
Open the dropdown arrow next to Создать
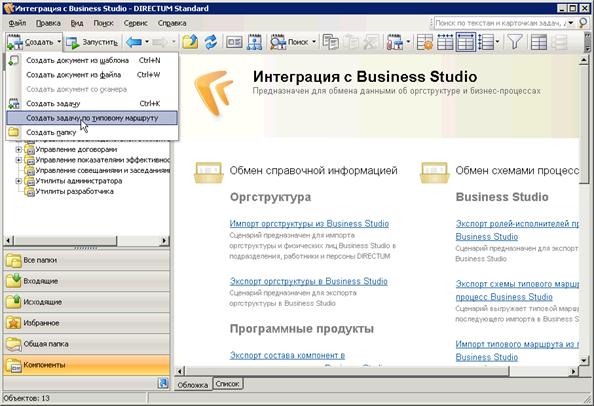(59, 42)
